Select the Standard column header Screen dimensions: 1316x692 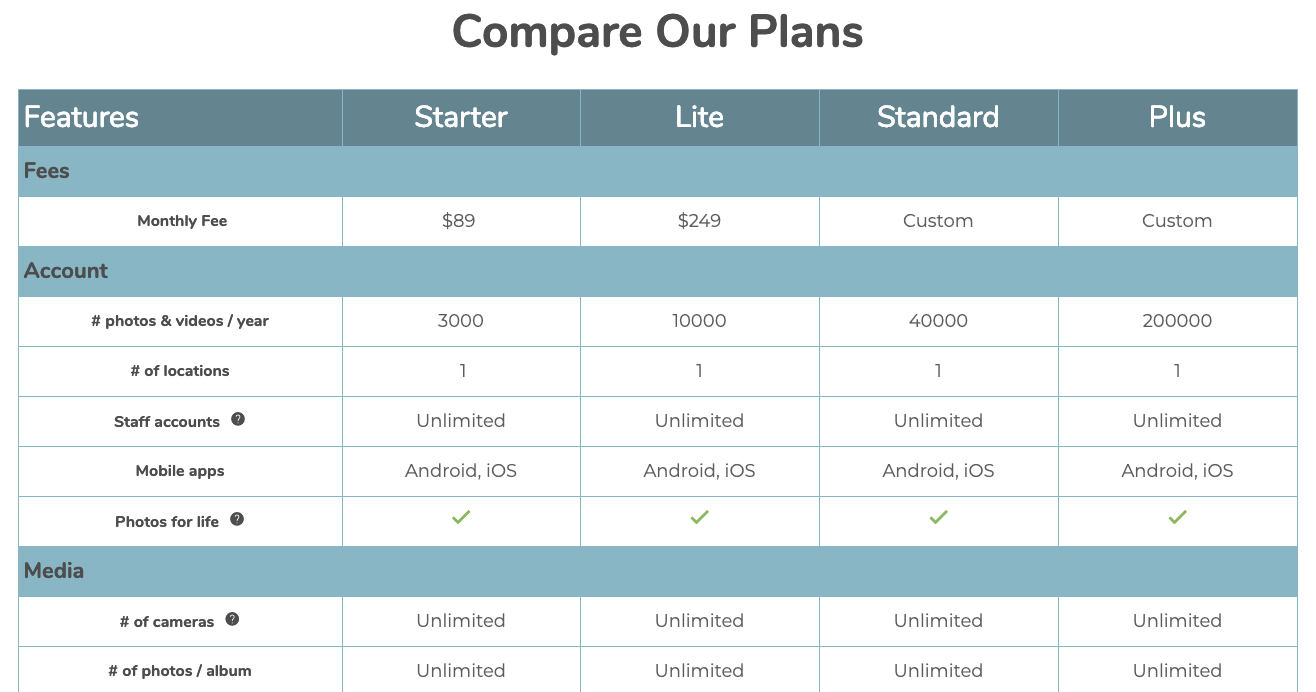tap(938, 117)
